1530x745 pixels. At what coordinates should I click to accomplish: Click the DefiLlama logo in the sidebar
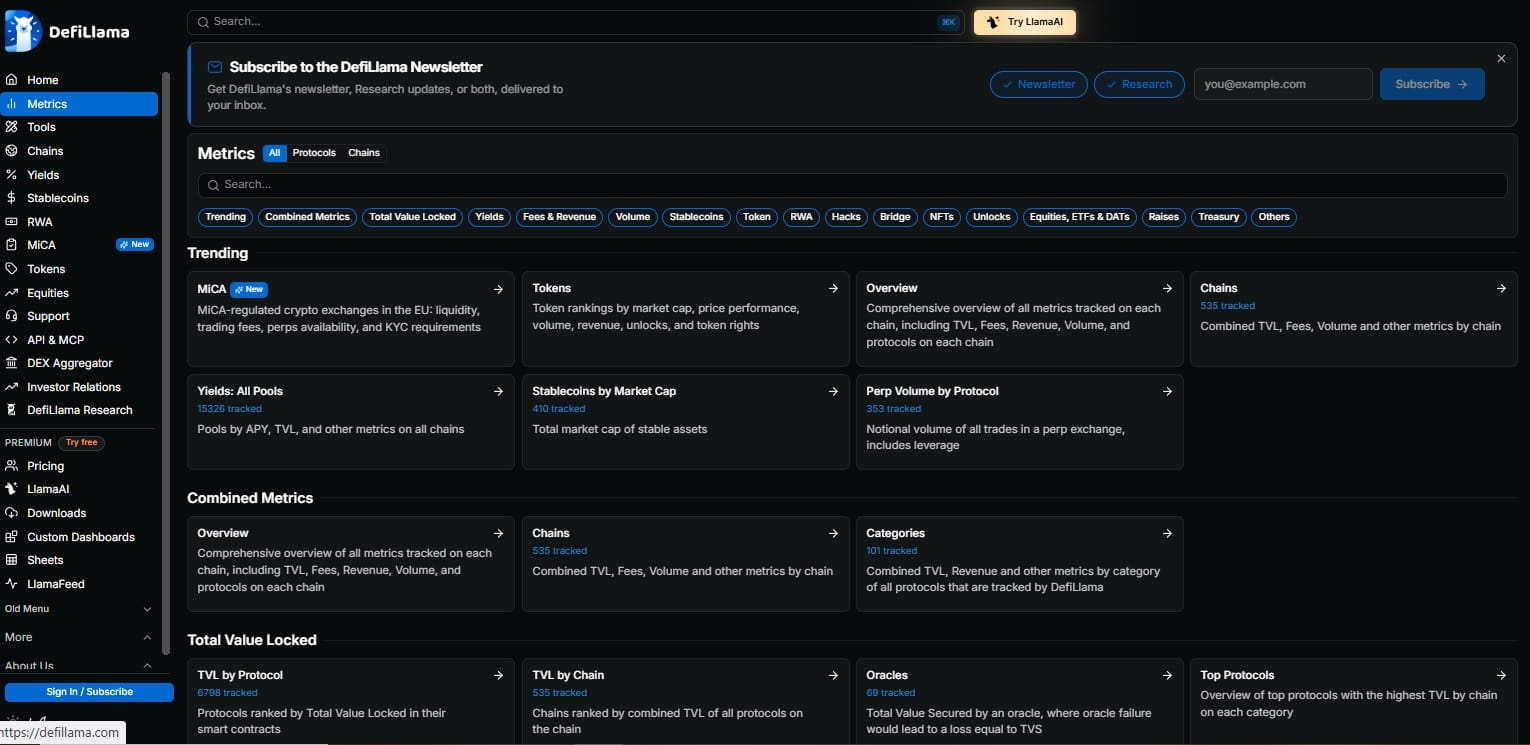(67, 31)
